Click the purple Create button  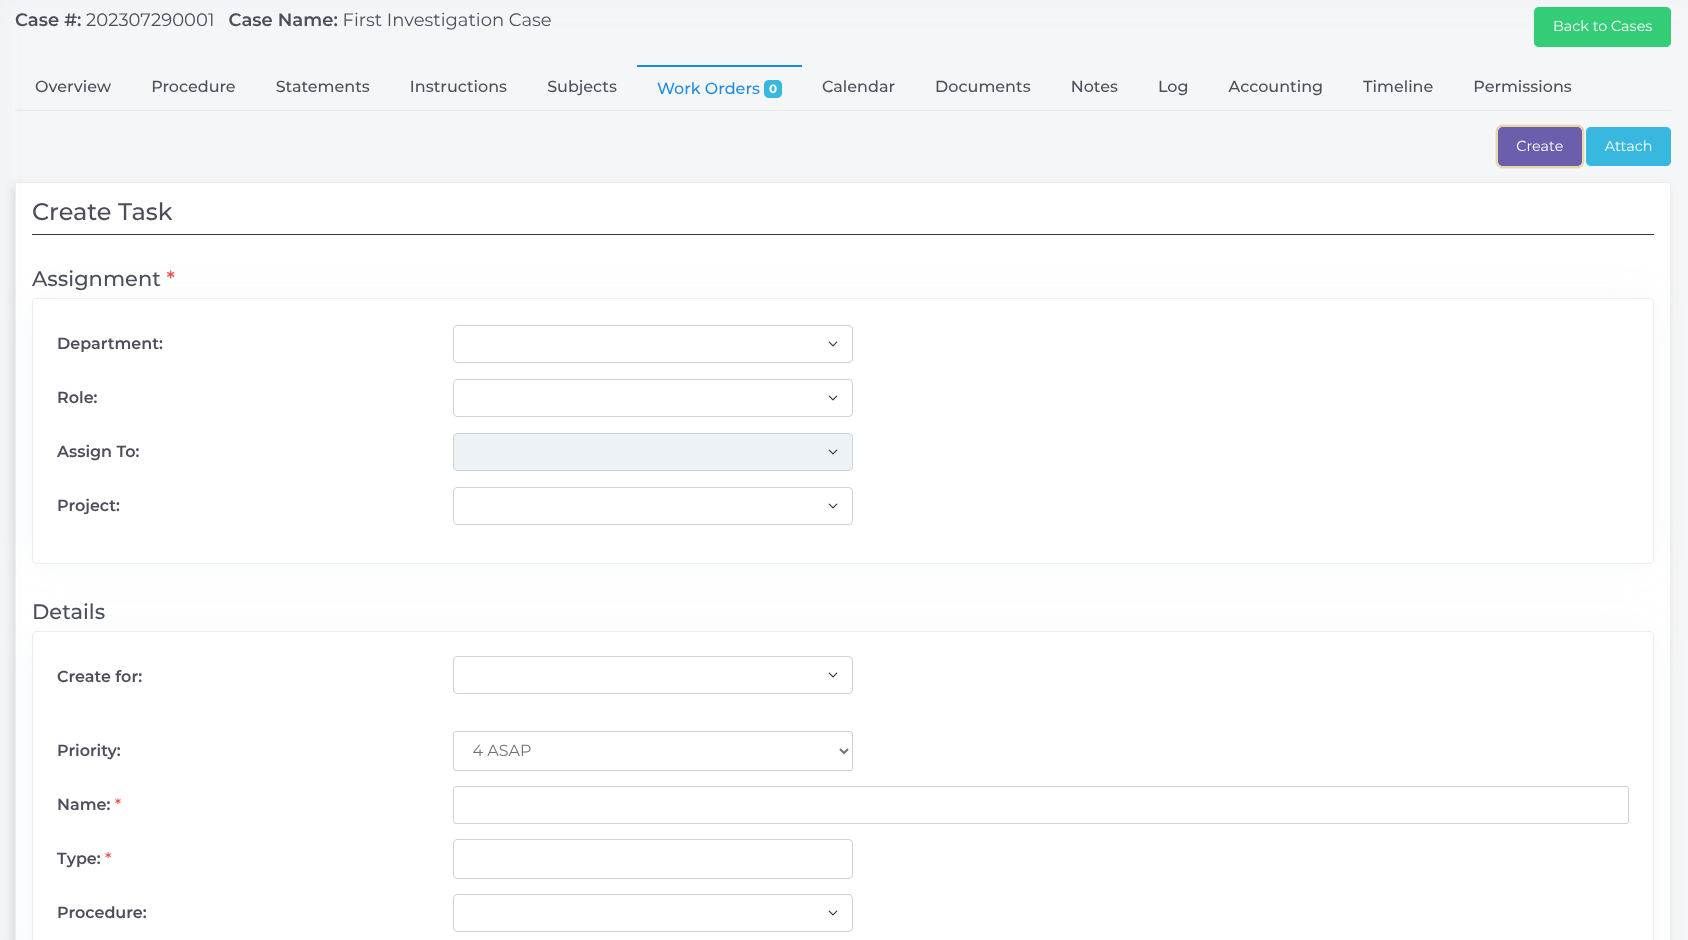pos(1539,146)
